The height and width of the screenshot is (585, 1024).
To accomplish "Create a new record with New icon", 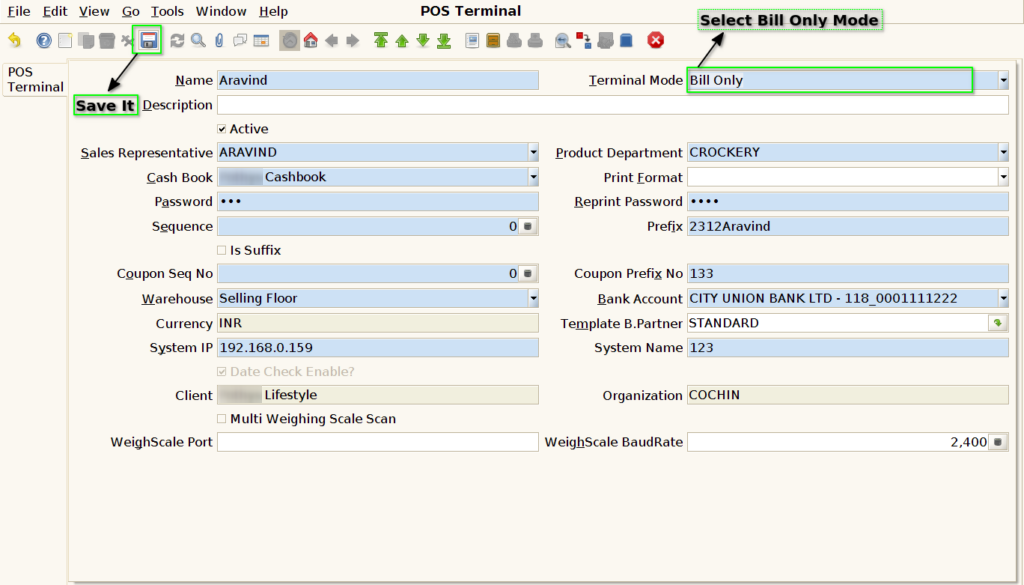I will point(65,40).
